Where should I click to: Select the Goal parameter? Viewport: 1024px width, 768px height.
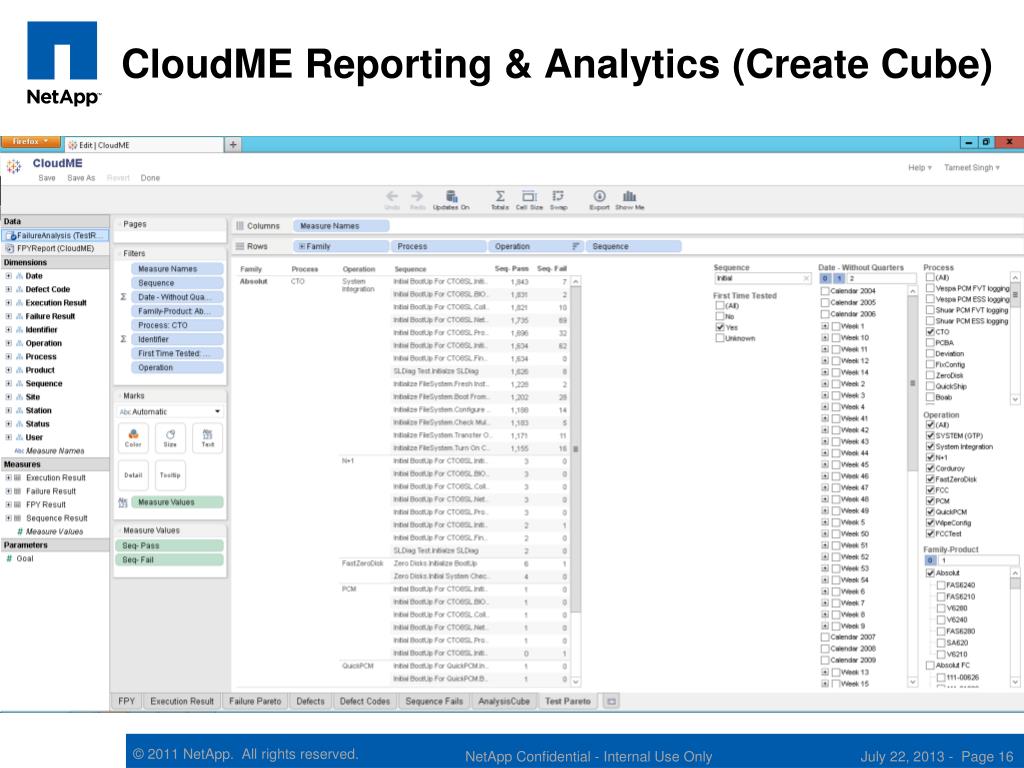click(25, 559)
